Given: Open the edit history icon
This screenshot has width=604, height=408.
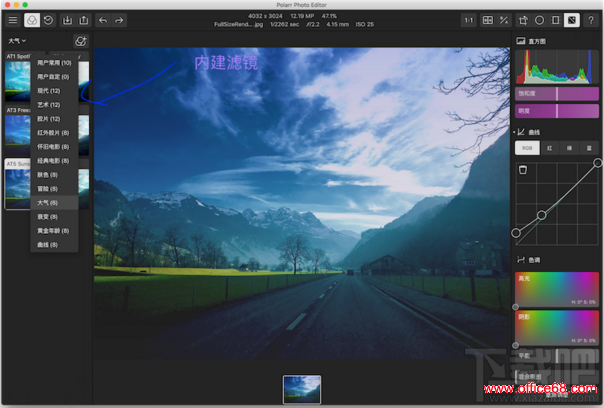Looking at the screenshot, I should (48, 20).
